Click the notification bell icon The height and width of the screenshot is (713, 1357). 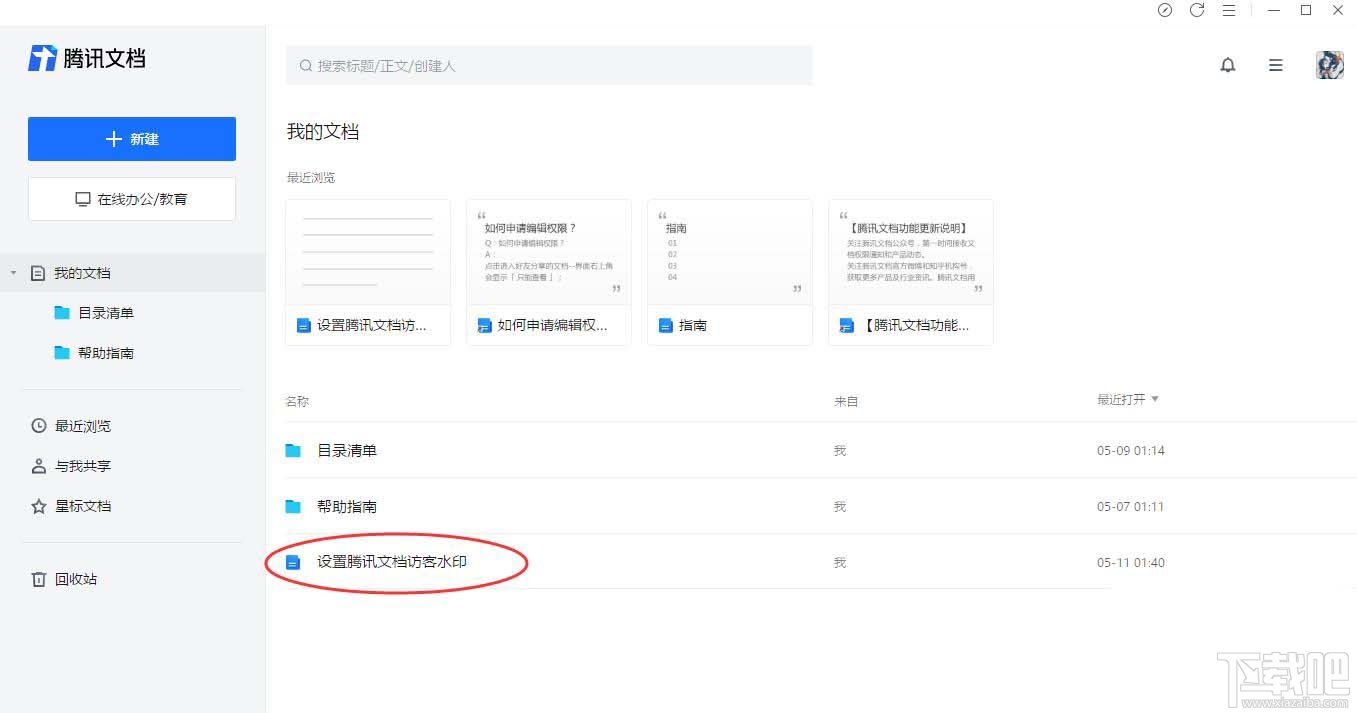click(1228, 64)
